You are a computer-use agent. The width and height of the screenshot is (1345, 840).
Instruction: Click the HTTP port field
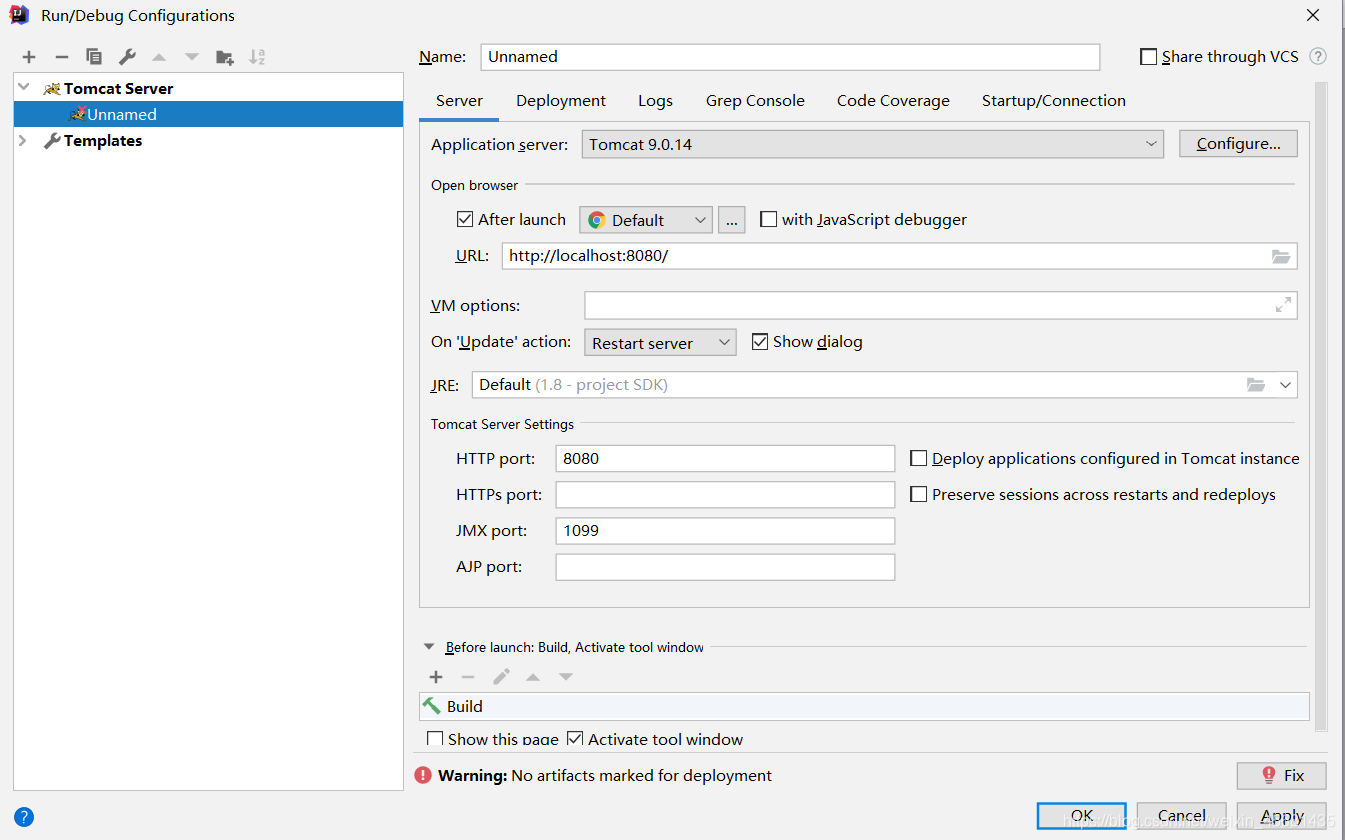pos(725,458)
